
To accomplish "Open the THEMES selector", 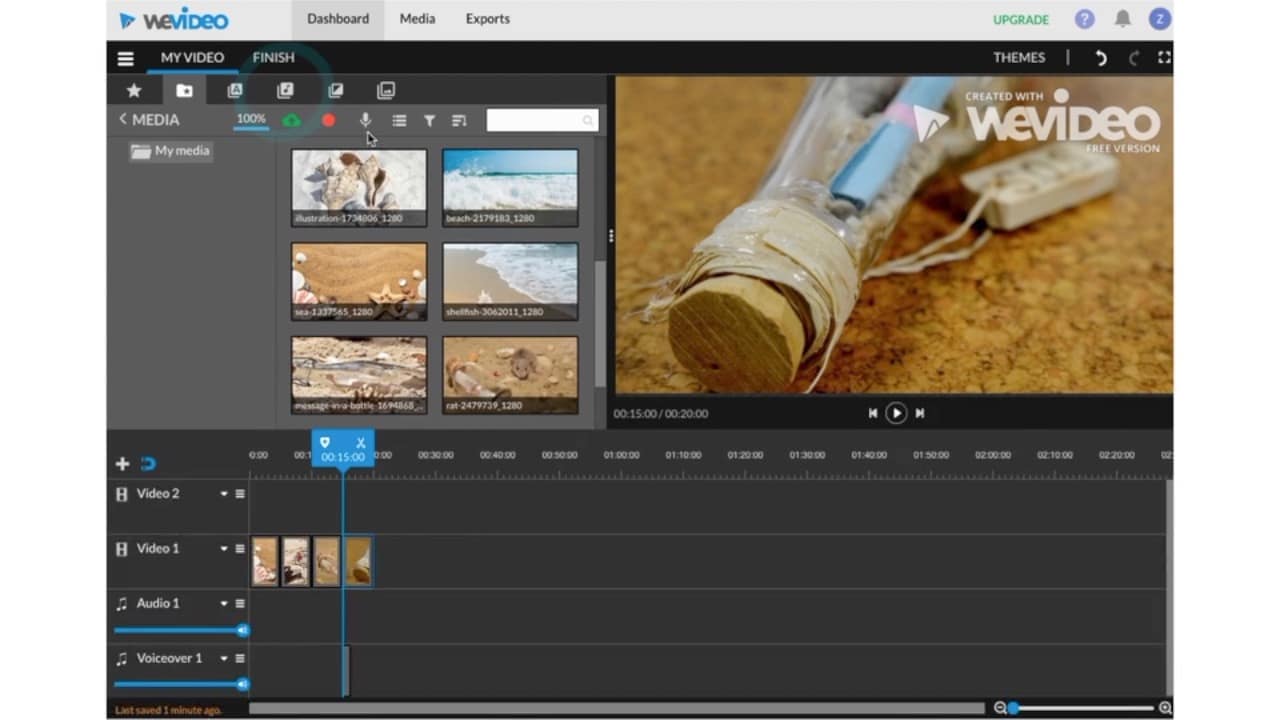I will (x=1018, y=57).
